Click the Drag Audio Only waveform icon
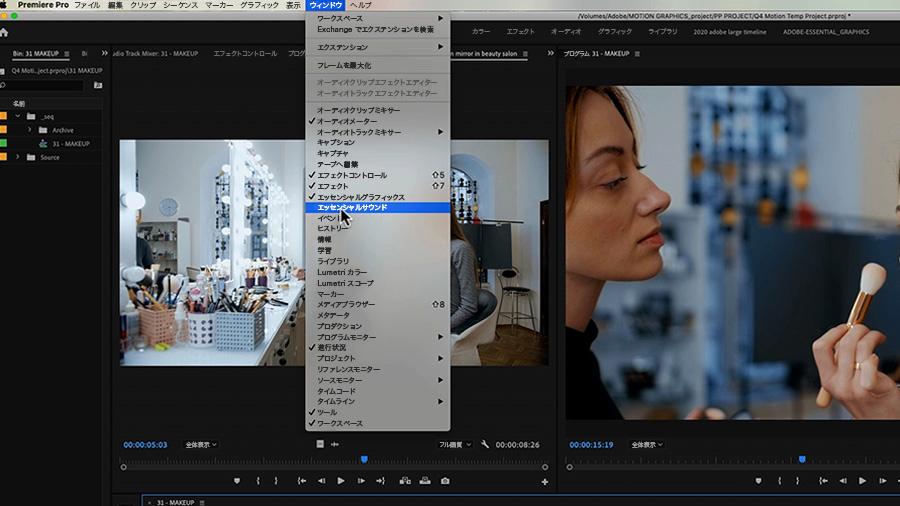Screen dimensions: 900x506 [335, 444]
